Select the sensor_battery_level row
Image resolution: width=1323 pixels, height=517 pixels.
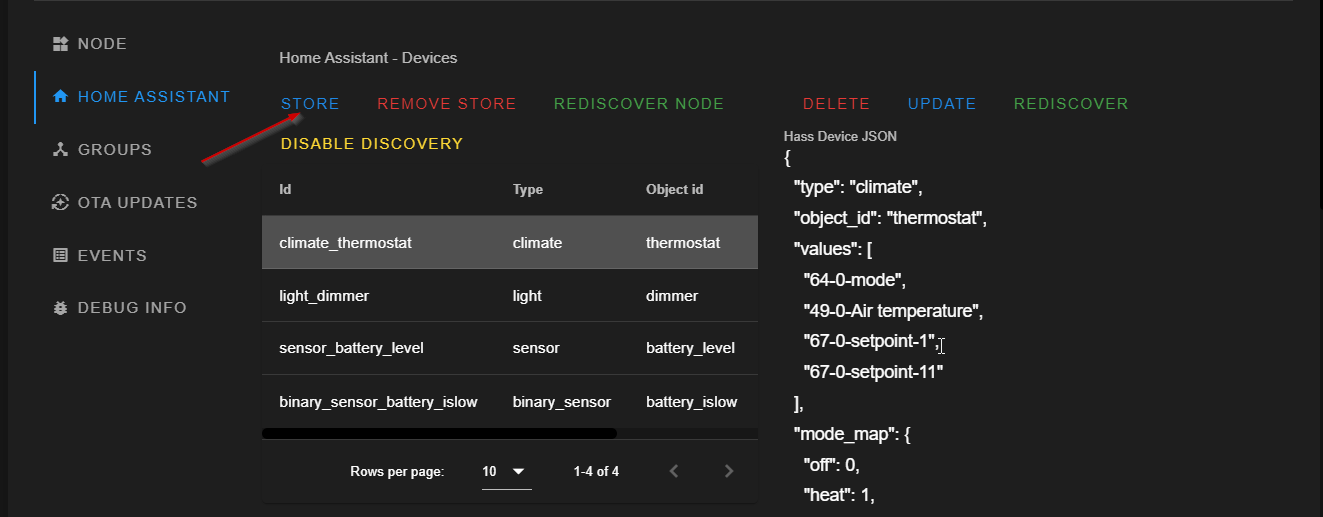point(510,348)
